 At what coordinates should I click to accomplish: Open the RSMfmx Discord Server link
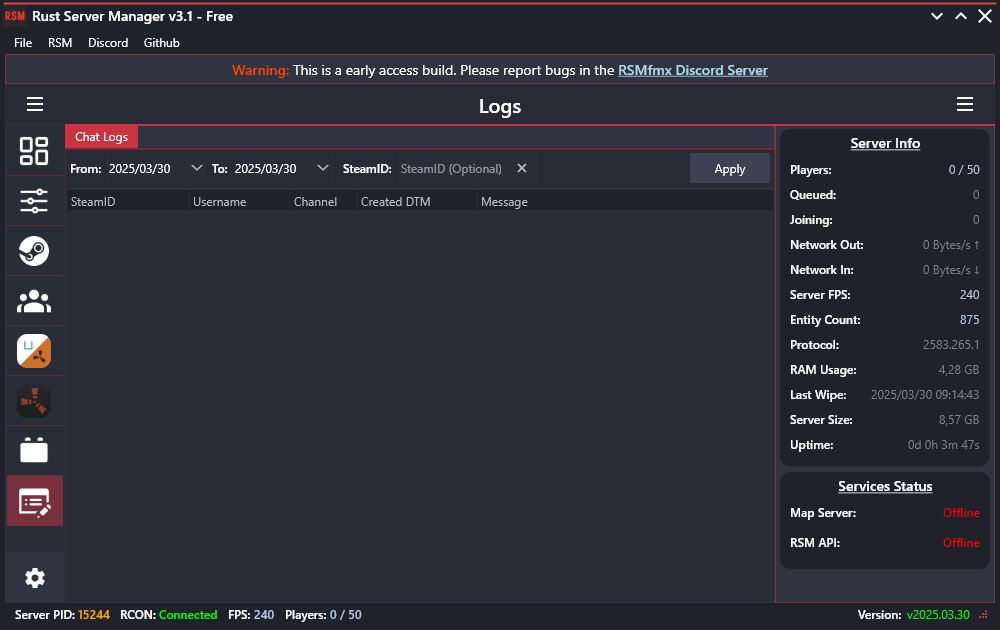click(693, 70)
